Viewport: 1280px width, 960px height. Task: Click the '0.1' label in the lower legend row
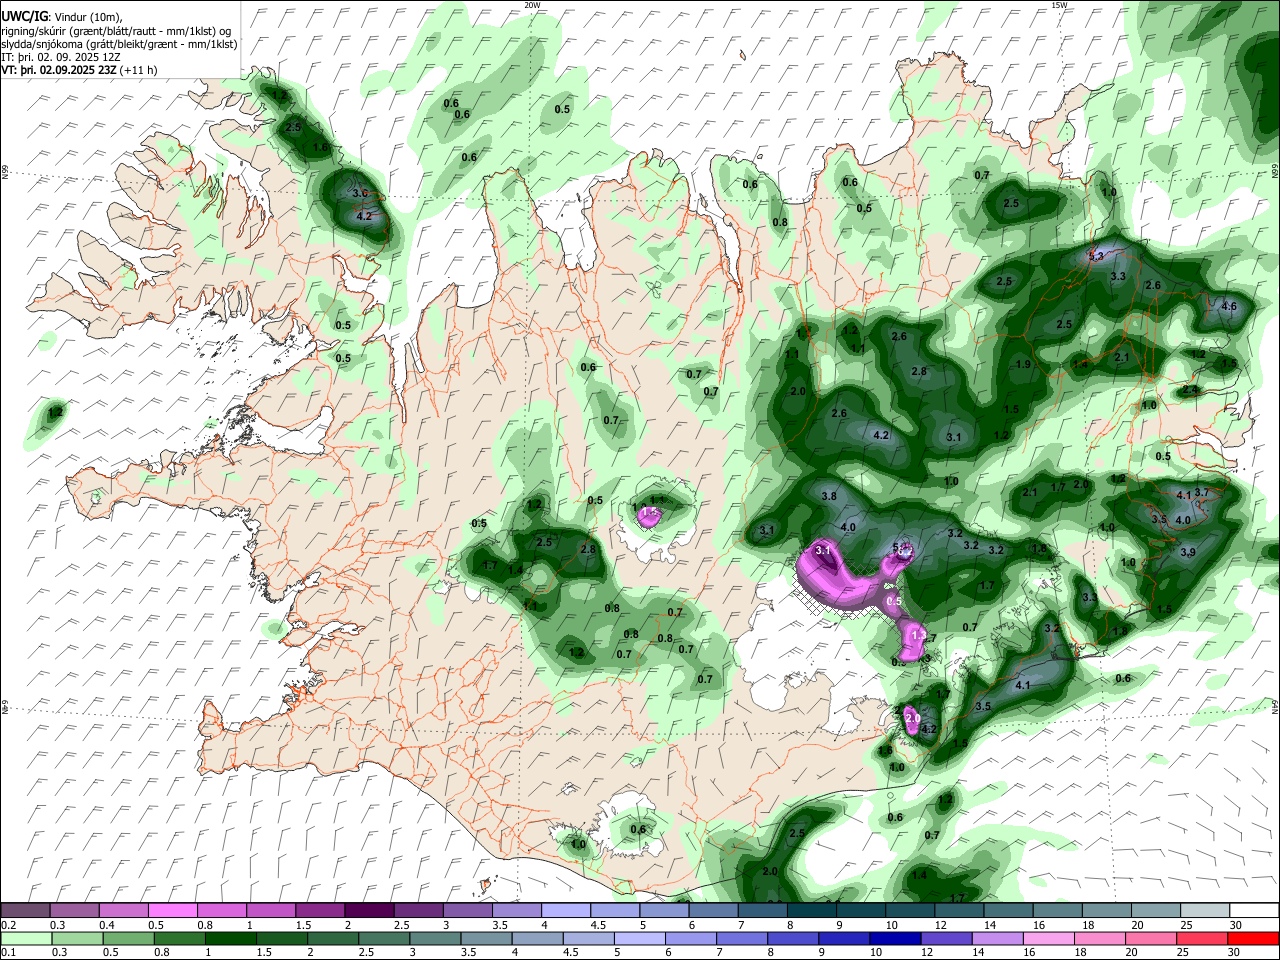click(9, 952)
